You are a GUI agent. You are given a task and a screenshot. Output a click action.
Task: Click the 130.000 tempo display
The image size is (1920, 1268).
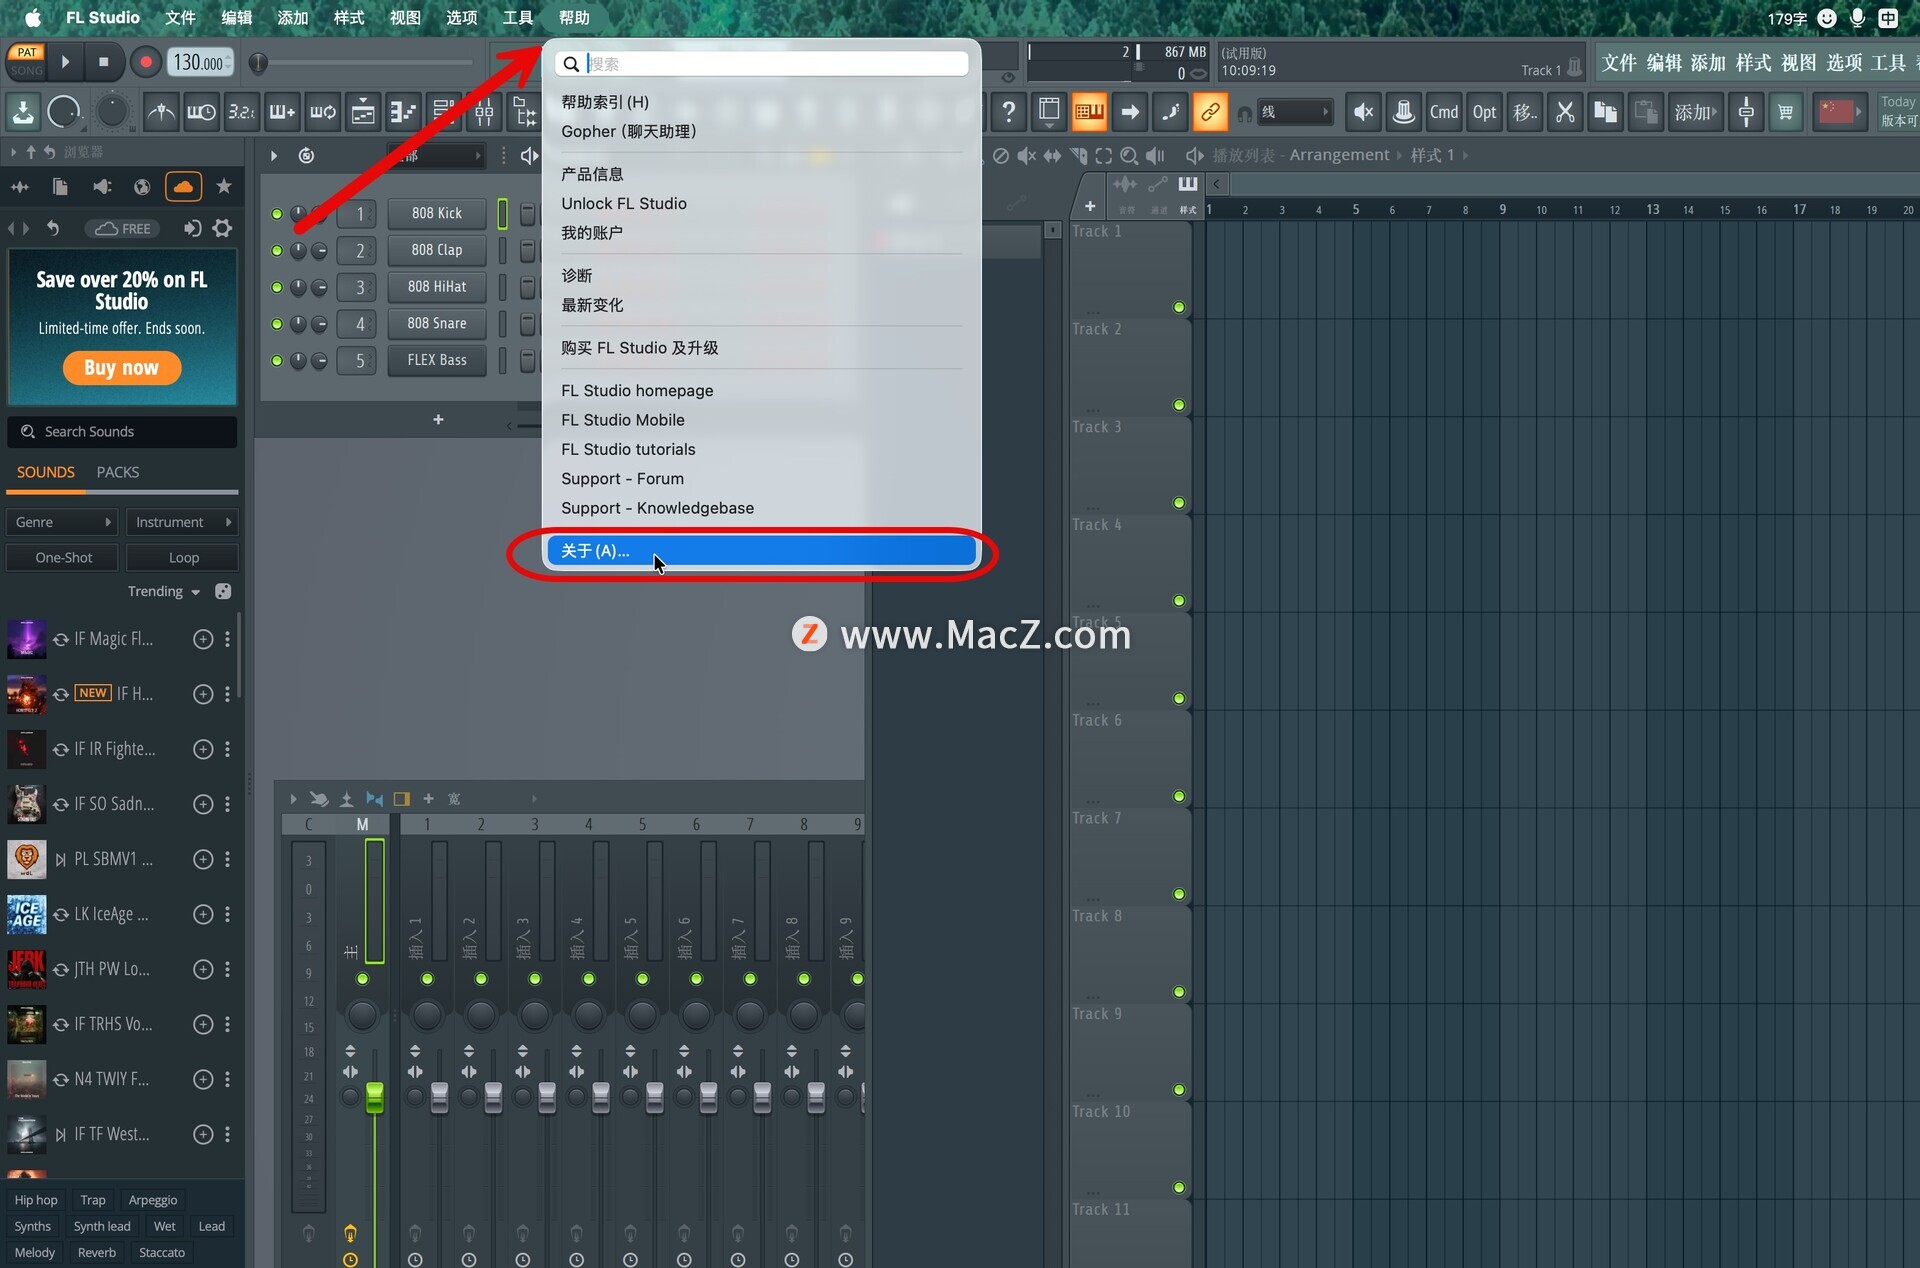pos(200,62)
